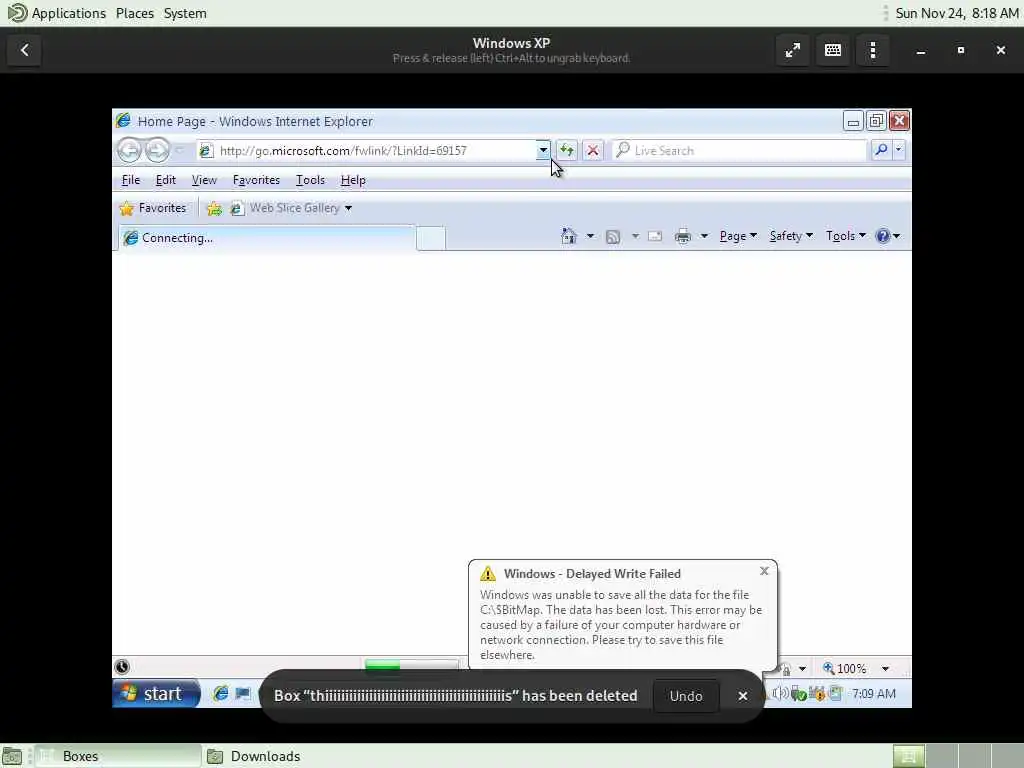Open the Edit menu
This screenshot has height=768, width=1024.
pos(165,180)
